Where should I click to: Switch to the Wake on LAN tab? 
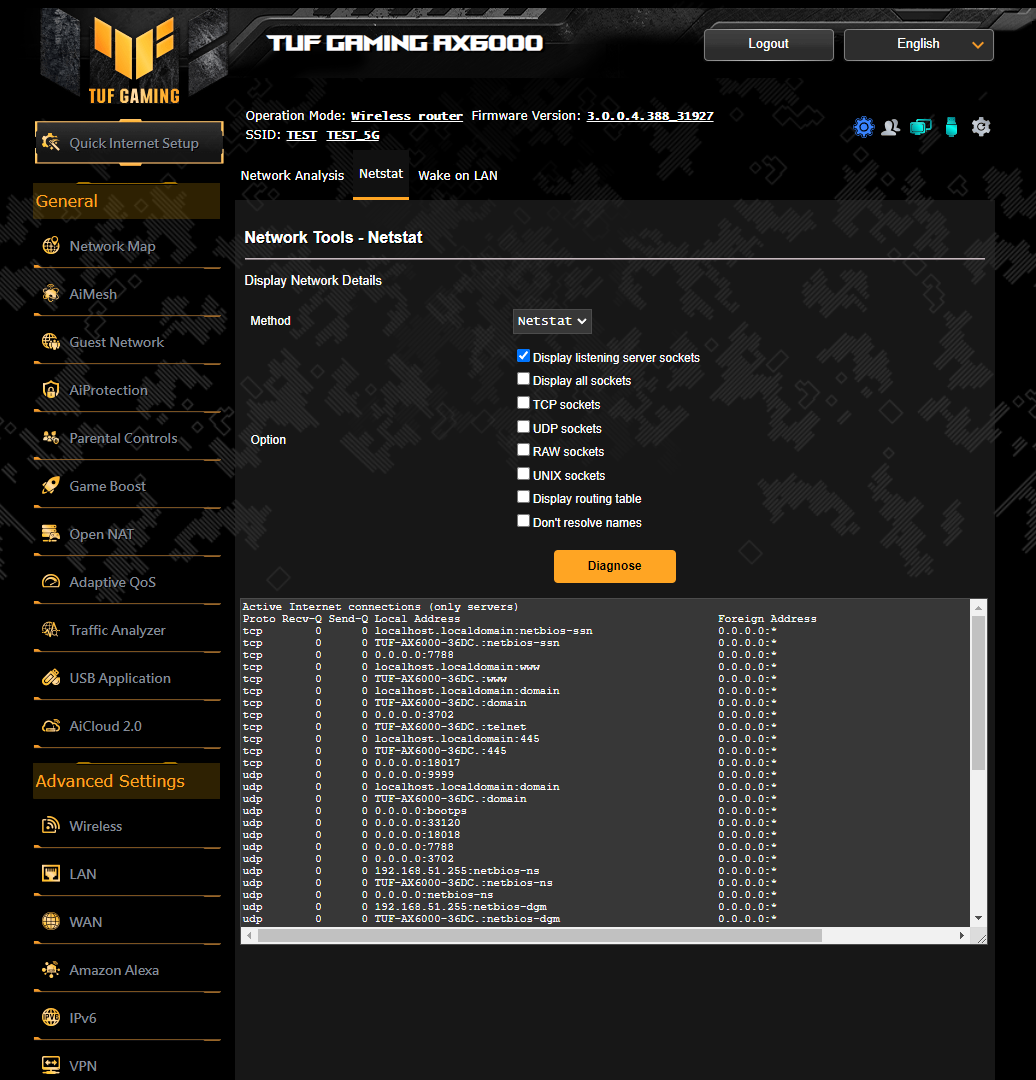click(457, 176)
